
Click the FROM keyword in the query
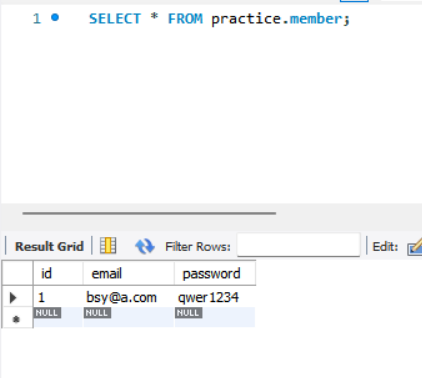[x=185, y=19]
